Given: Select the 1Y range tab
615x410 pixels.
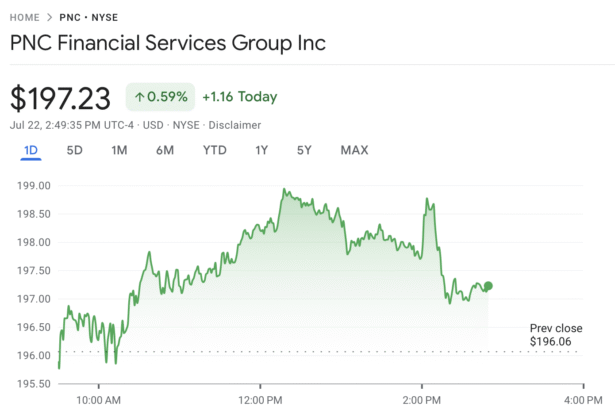Looking at the screenshot, I should coord(262,150).
